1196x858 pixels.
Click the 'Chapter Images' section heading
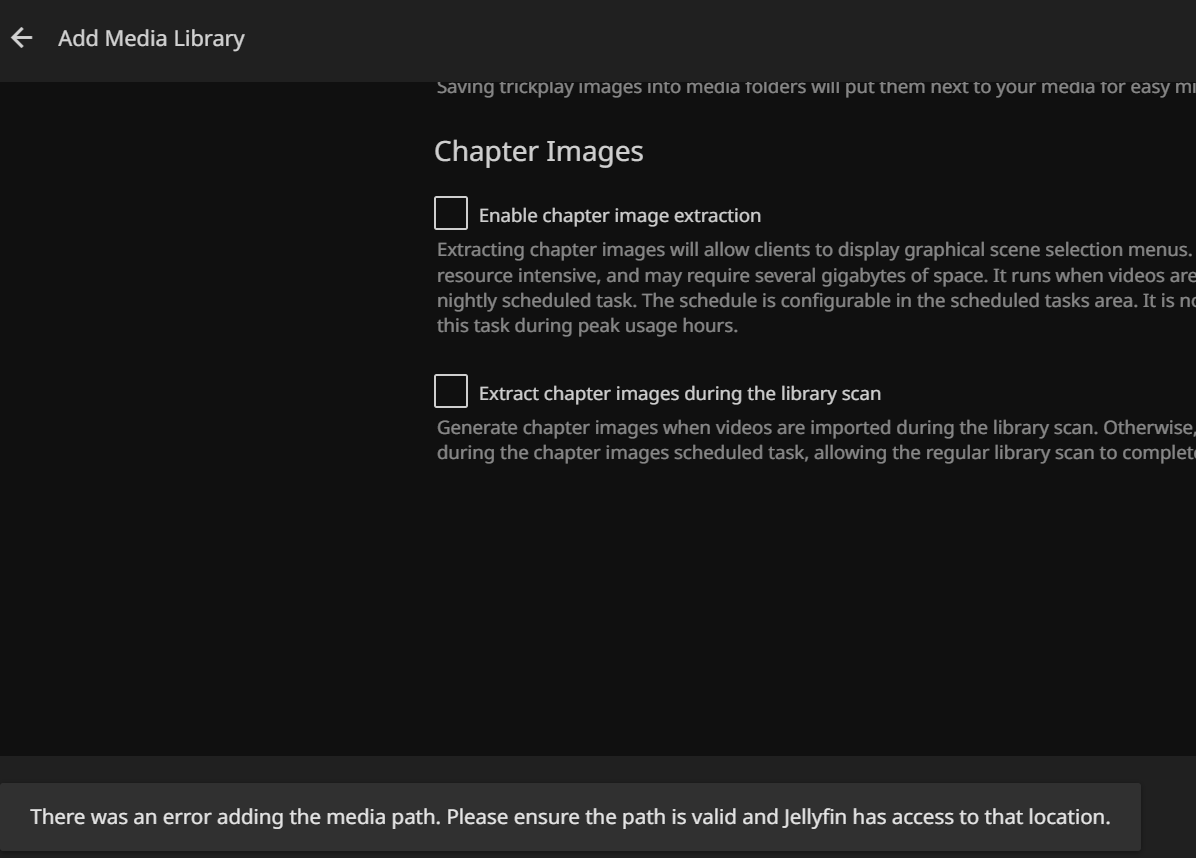(538, 152)
